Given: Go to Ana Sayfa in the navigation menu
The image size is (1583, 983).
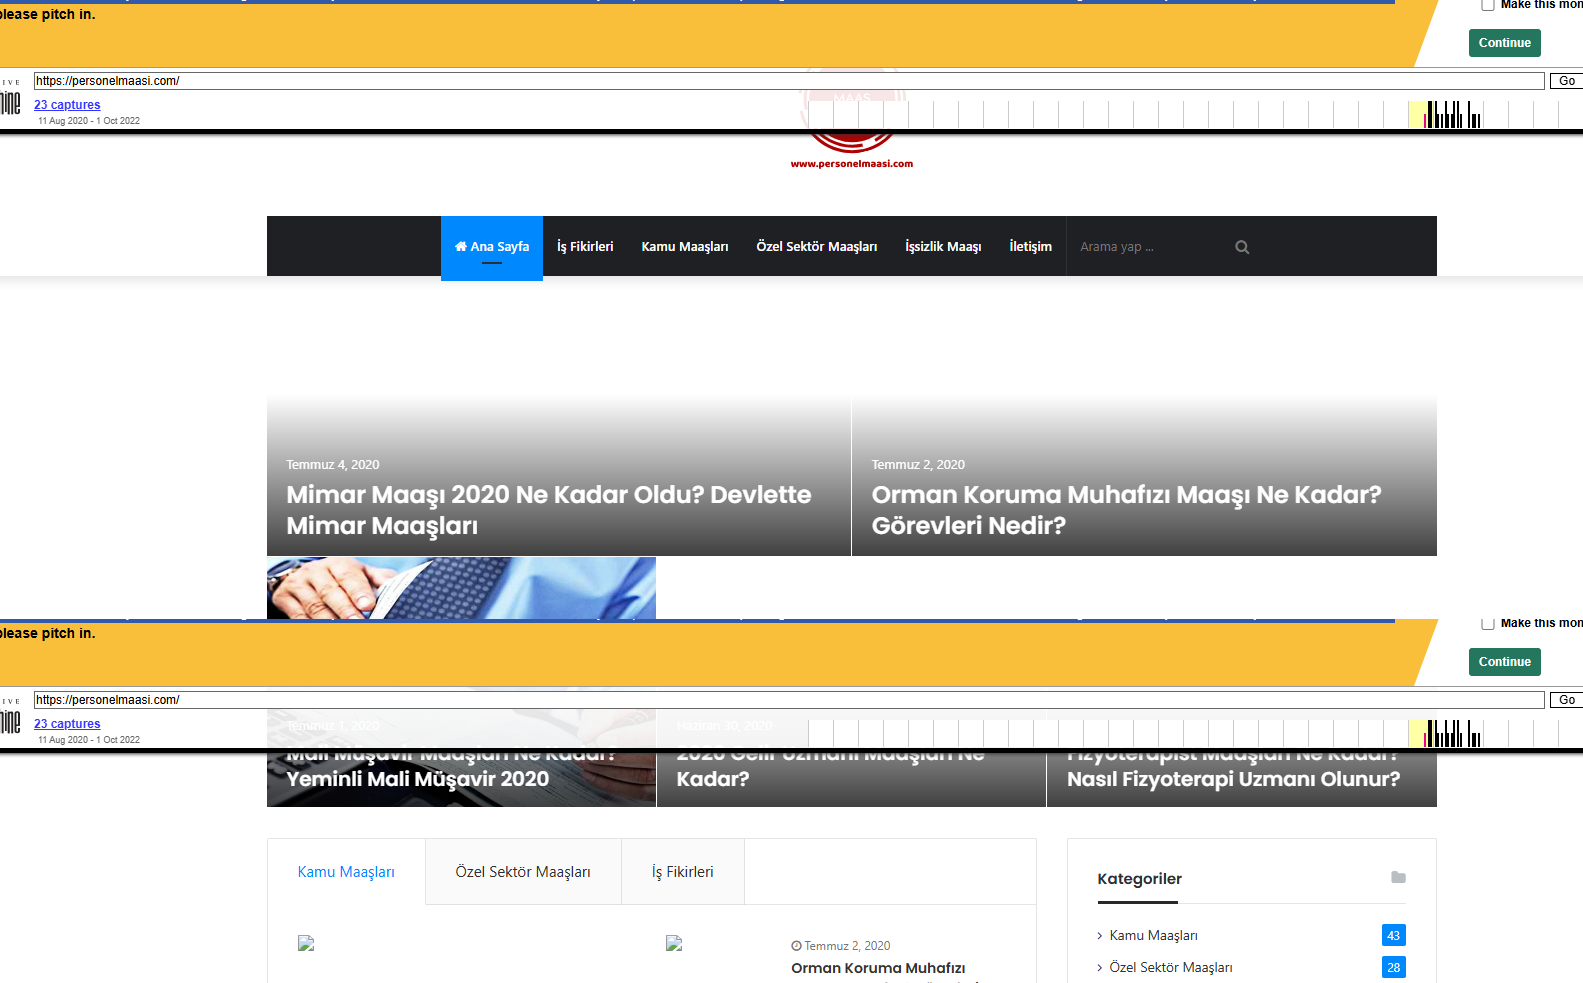Looking at the screenshot, I should 492,247.
